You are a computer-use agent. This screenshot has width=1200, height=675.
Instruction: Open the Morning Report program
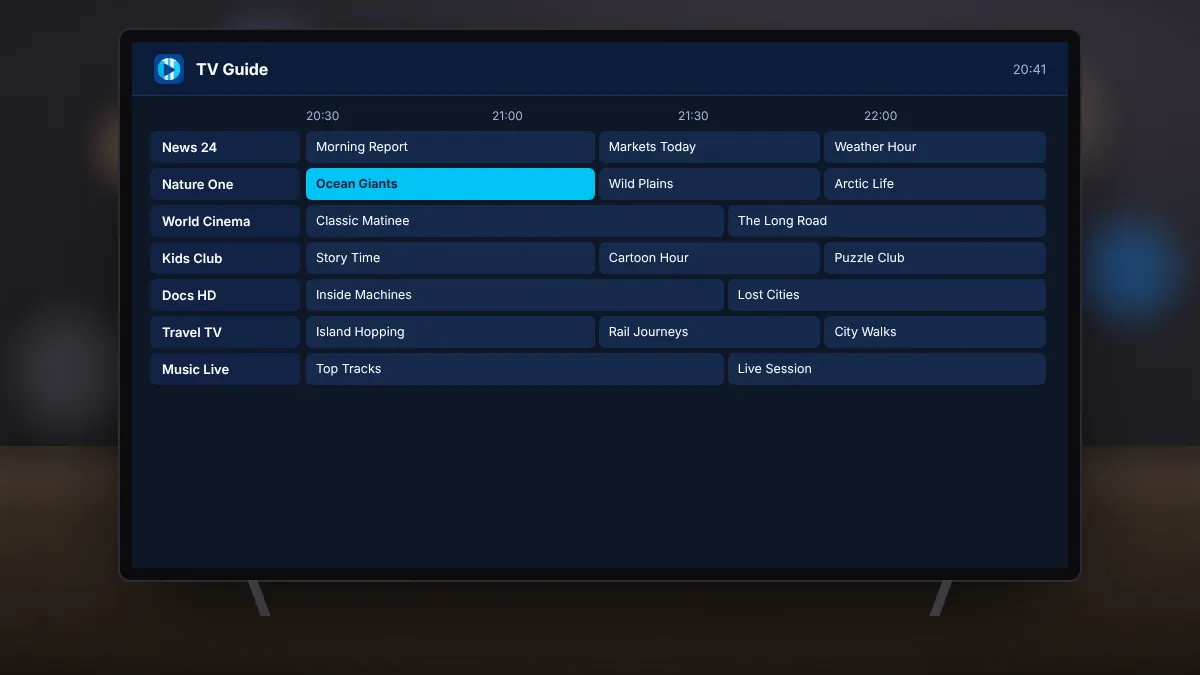pyautogui.click(x=450, y=147)
